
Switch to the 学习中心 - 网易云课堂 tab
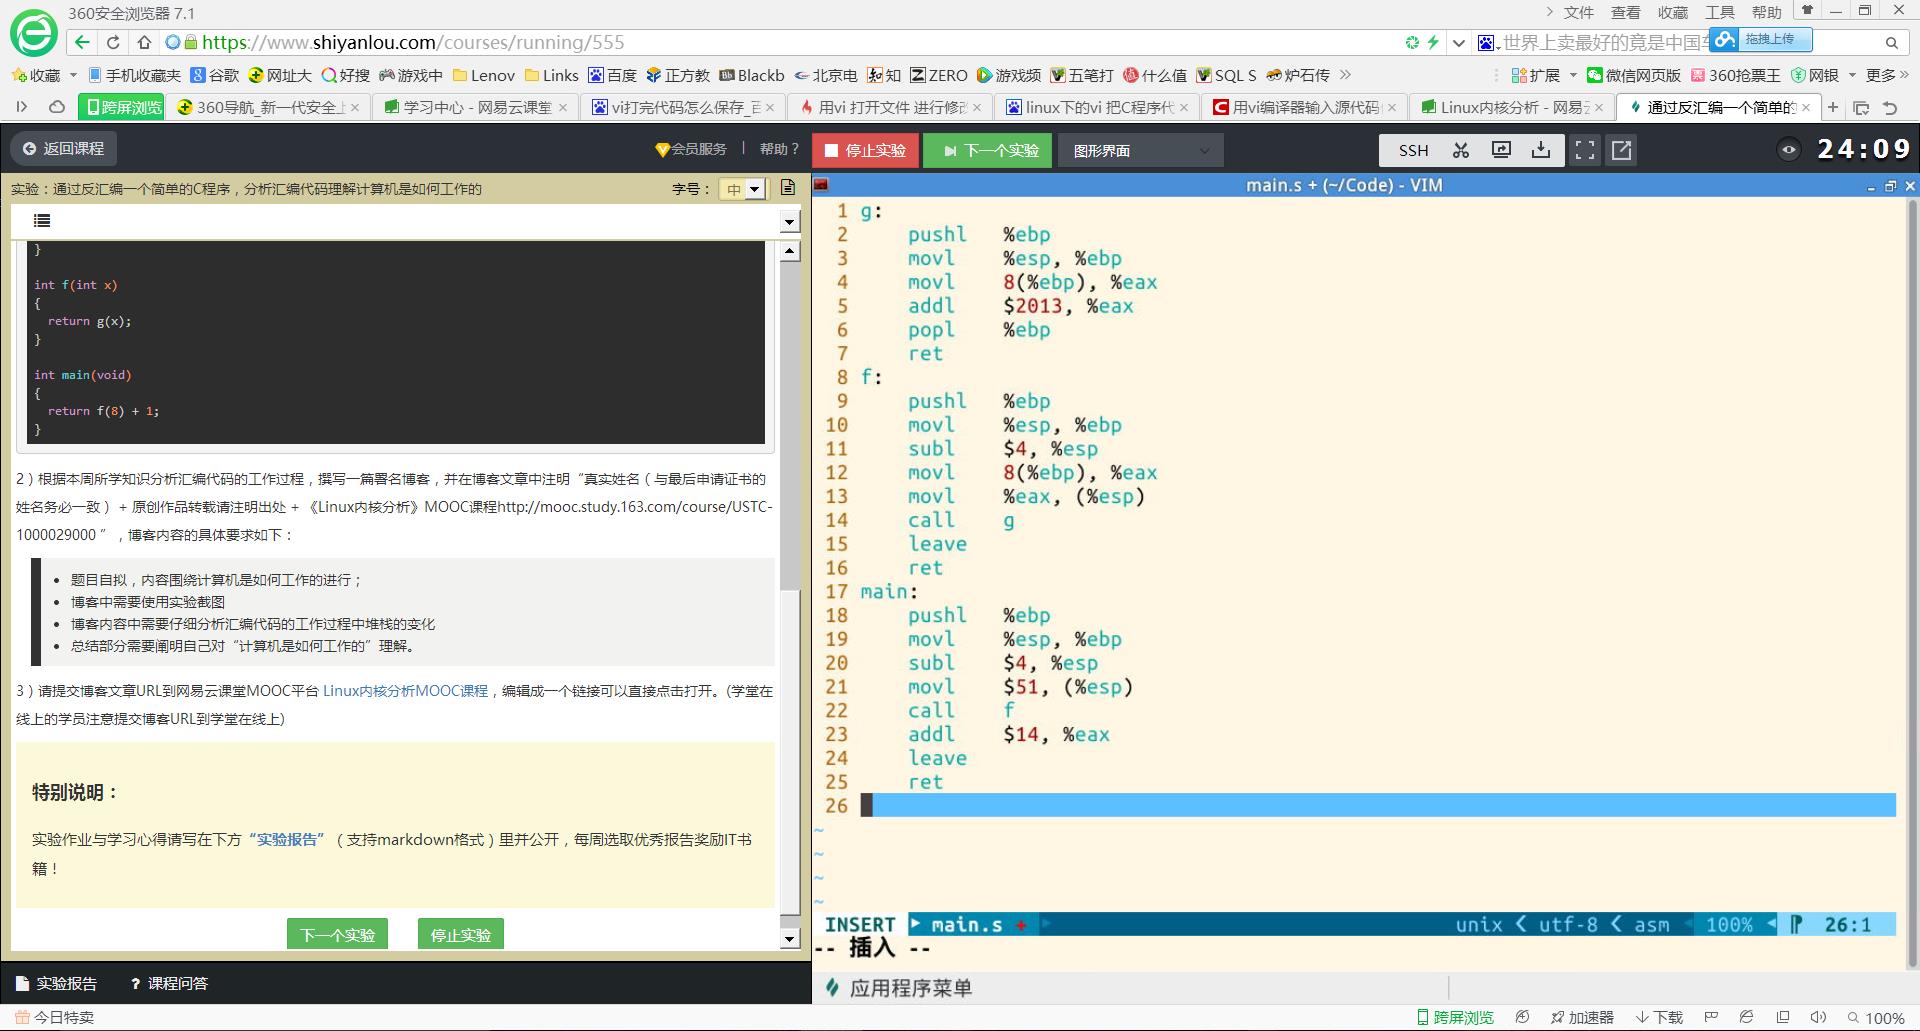[x=475, y=107]
